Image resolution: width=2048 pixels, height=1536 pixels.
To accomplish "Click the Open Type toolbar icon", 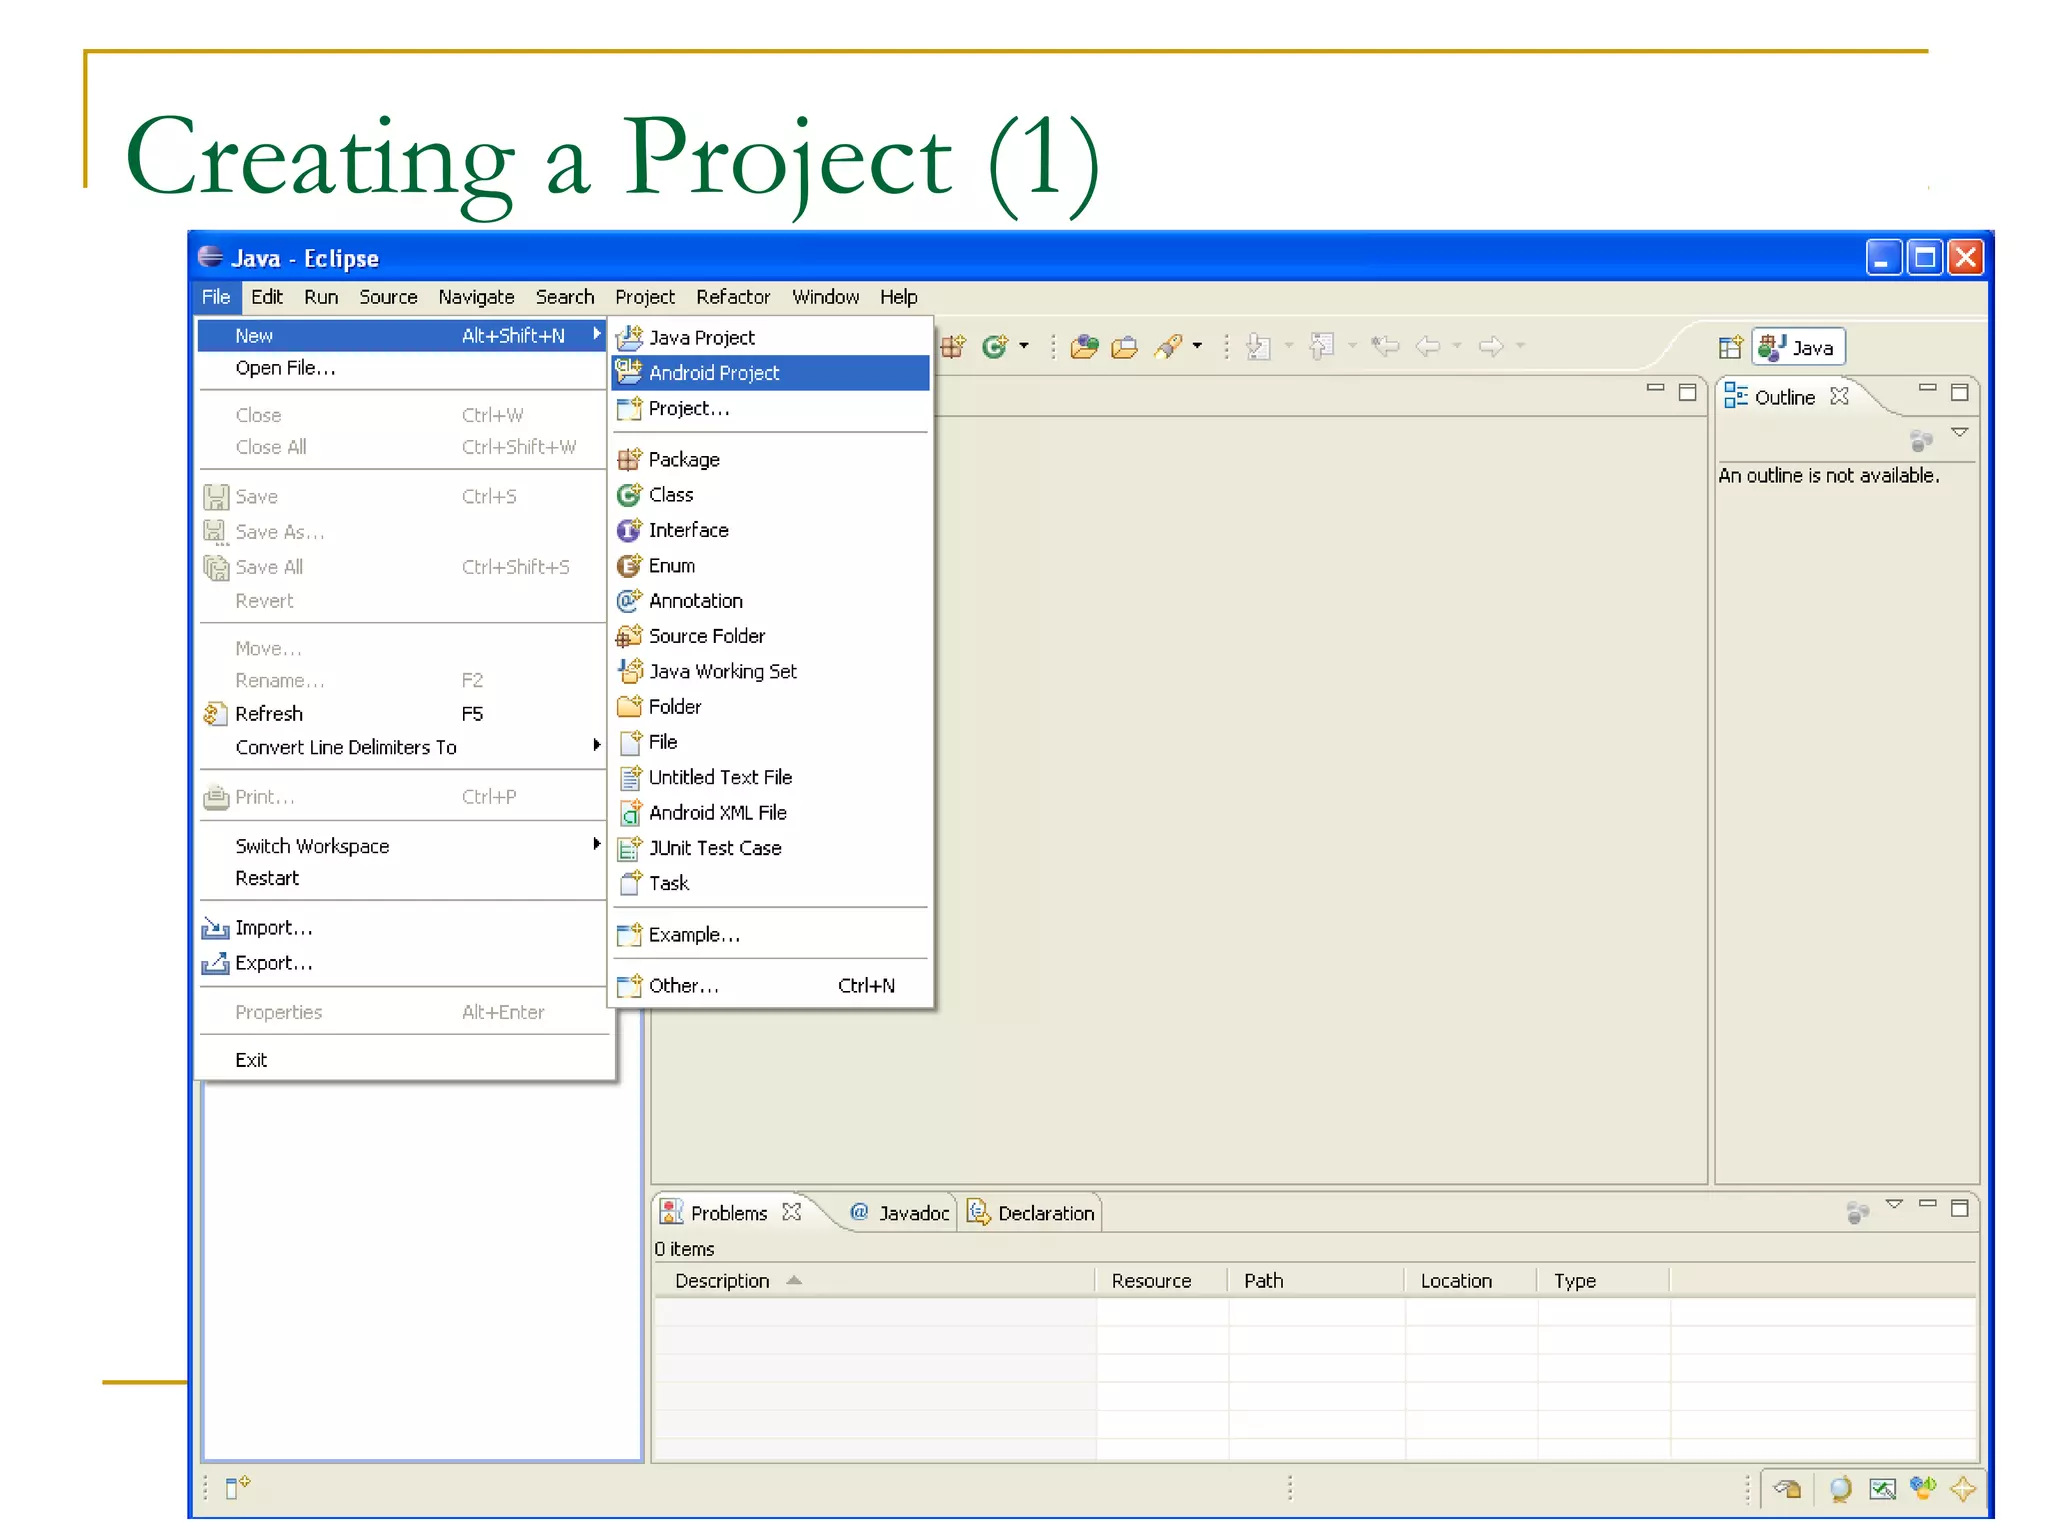I will click(x=1084, y=347).
